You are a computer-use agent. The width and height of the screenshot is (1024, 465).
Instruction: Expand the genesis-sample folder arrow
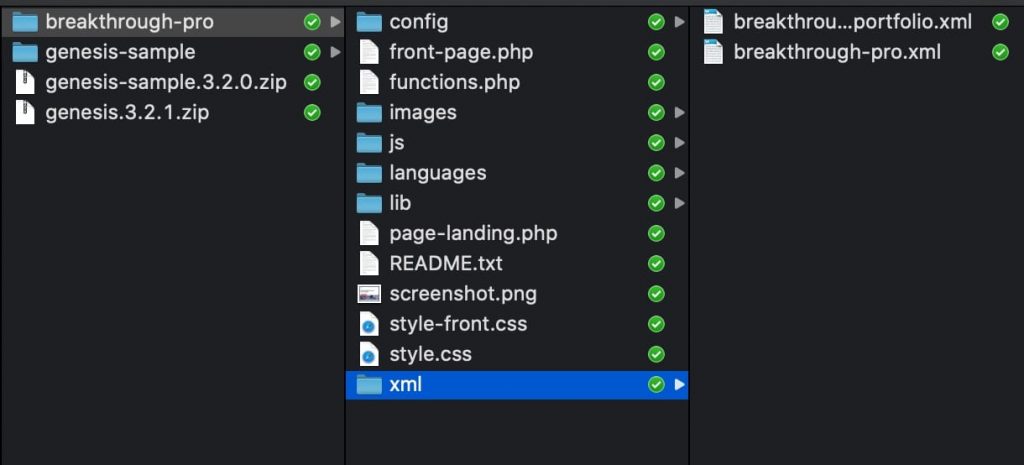[x=336, y=52]
